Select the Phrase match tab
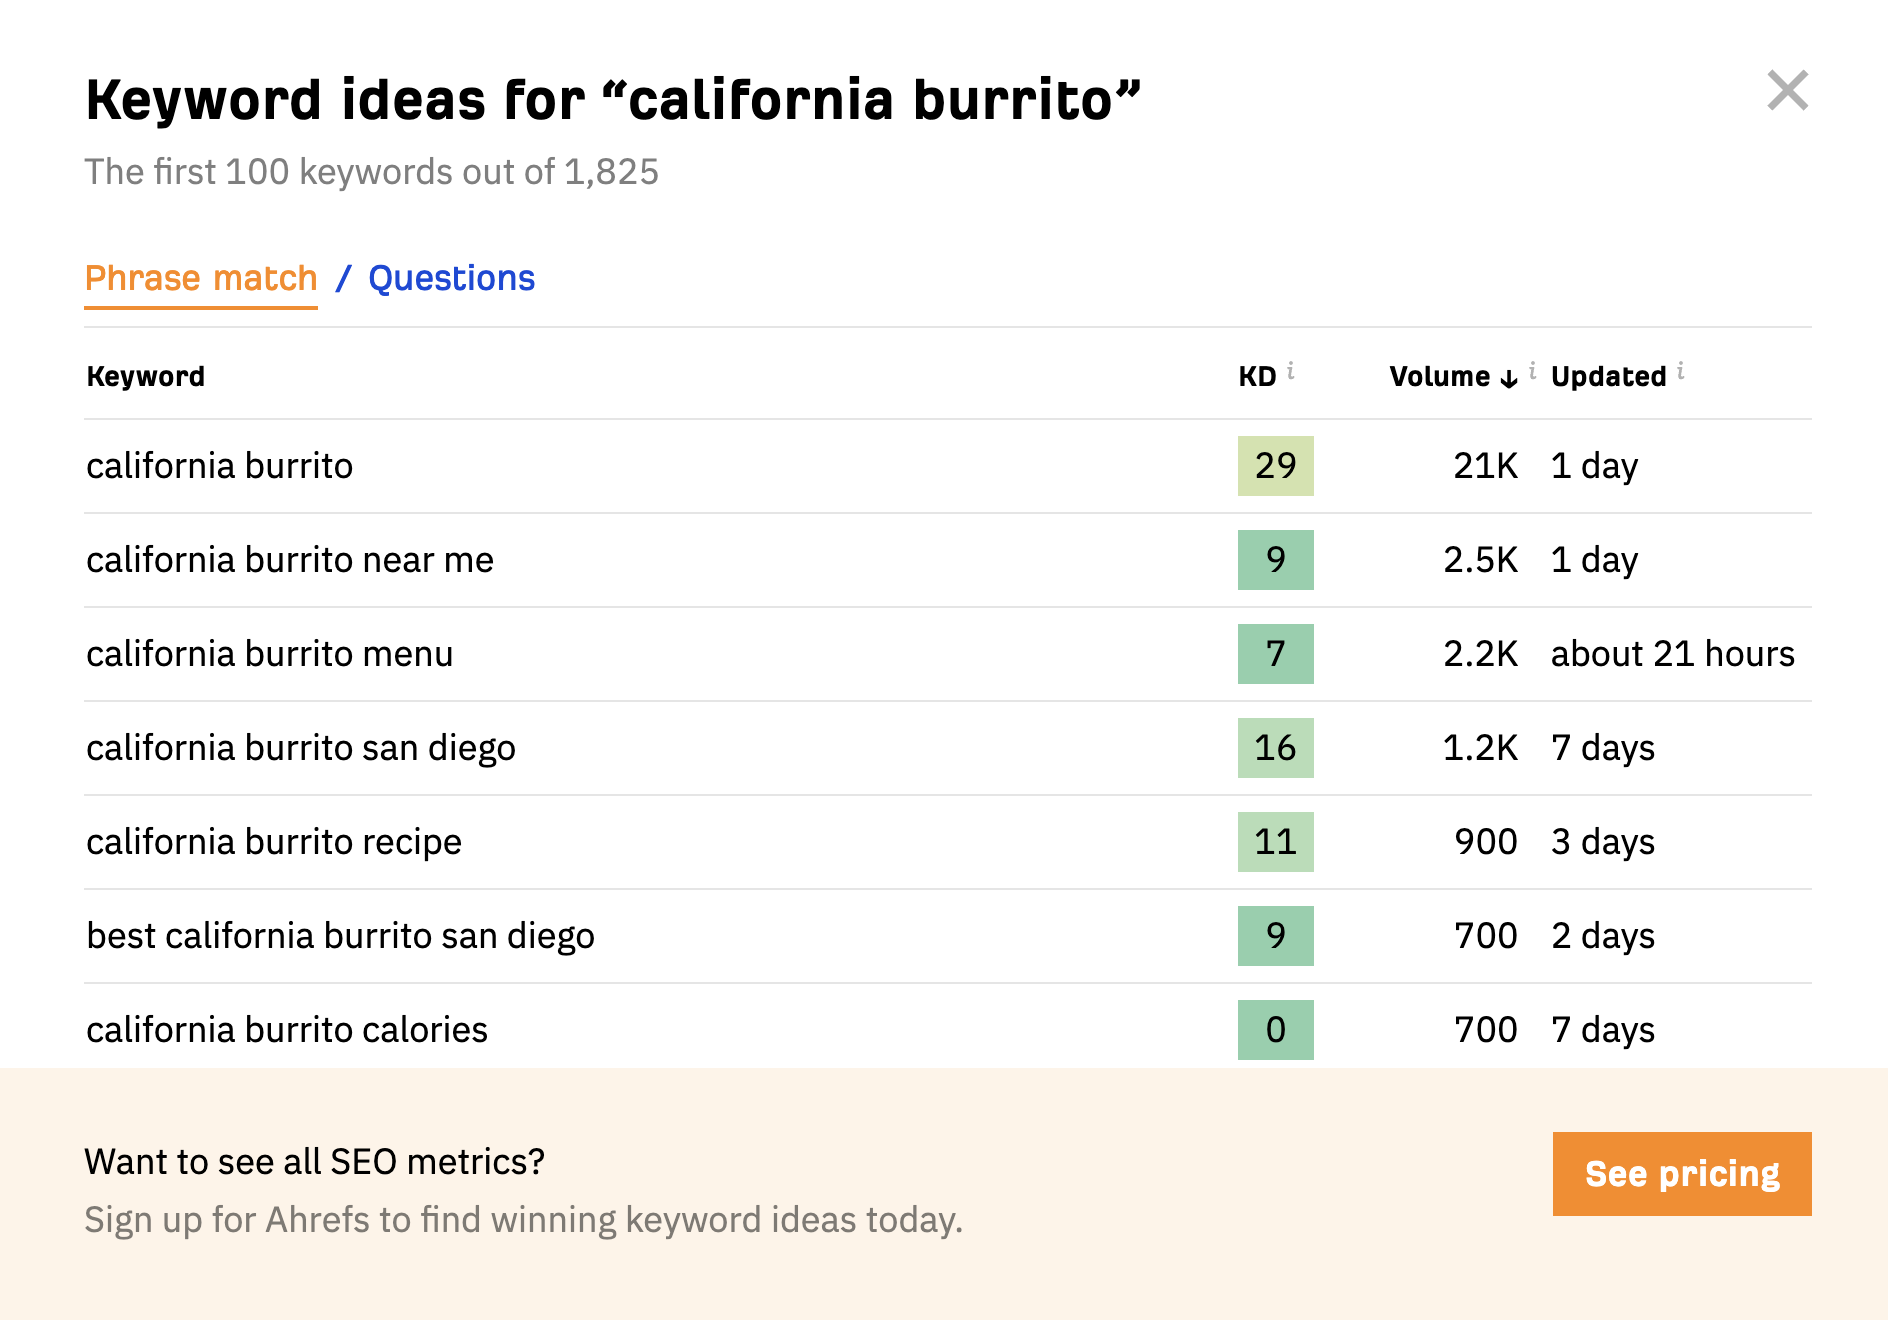The width and height of the screenshot is (1888, 1320). (201, 278)
